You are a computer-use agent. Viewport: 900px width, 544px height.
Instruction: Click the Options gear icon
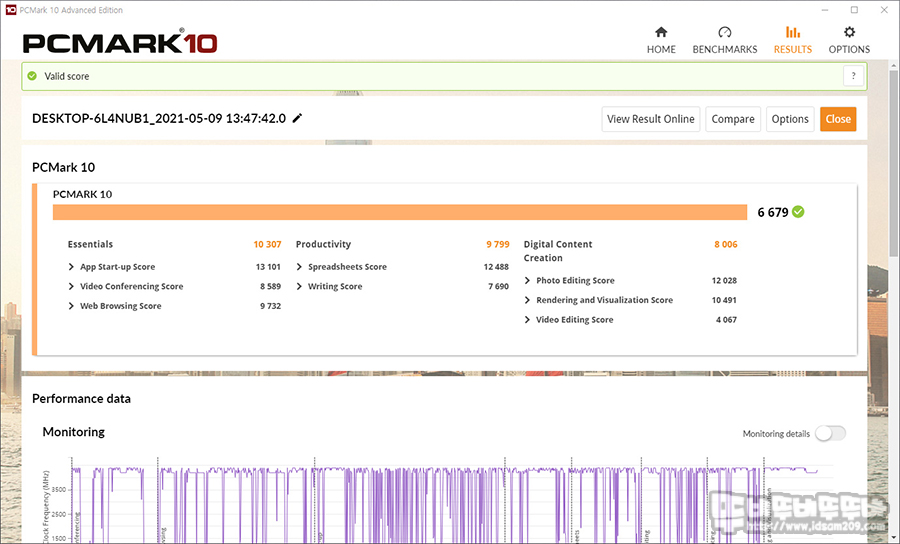(849, 32)
